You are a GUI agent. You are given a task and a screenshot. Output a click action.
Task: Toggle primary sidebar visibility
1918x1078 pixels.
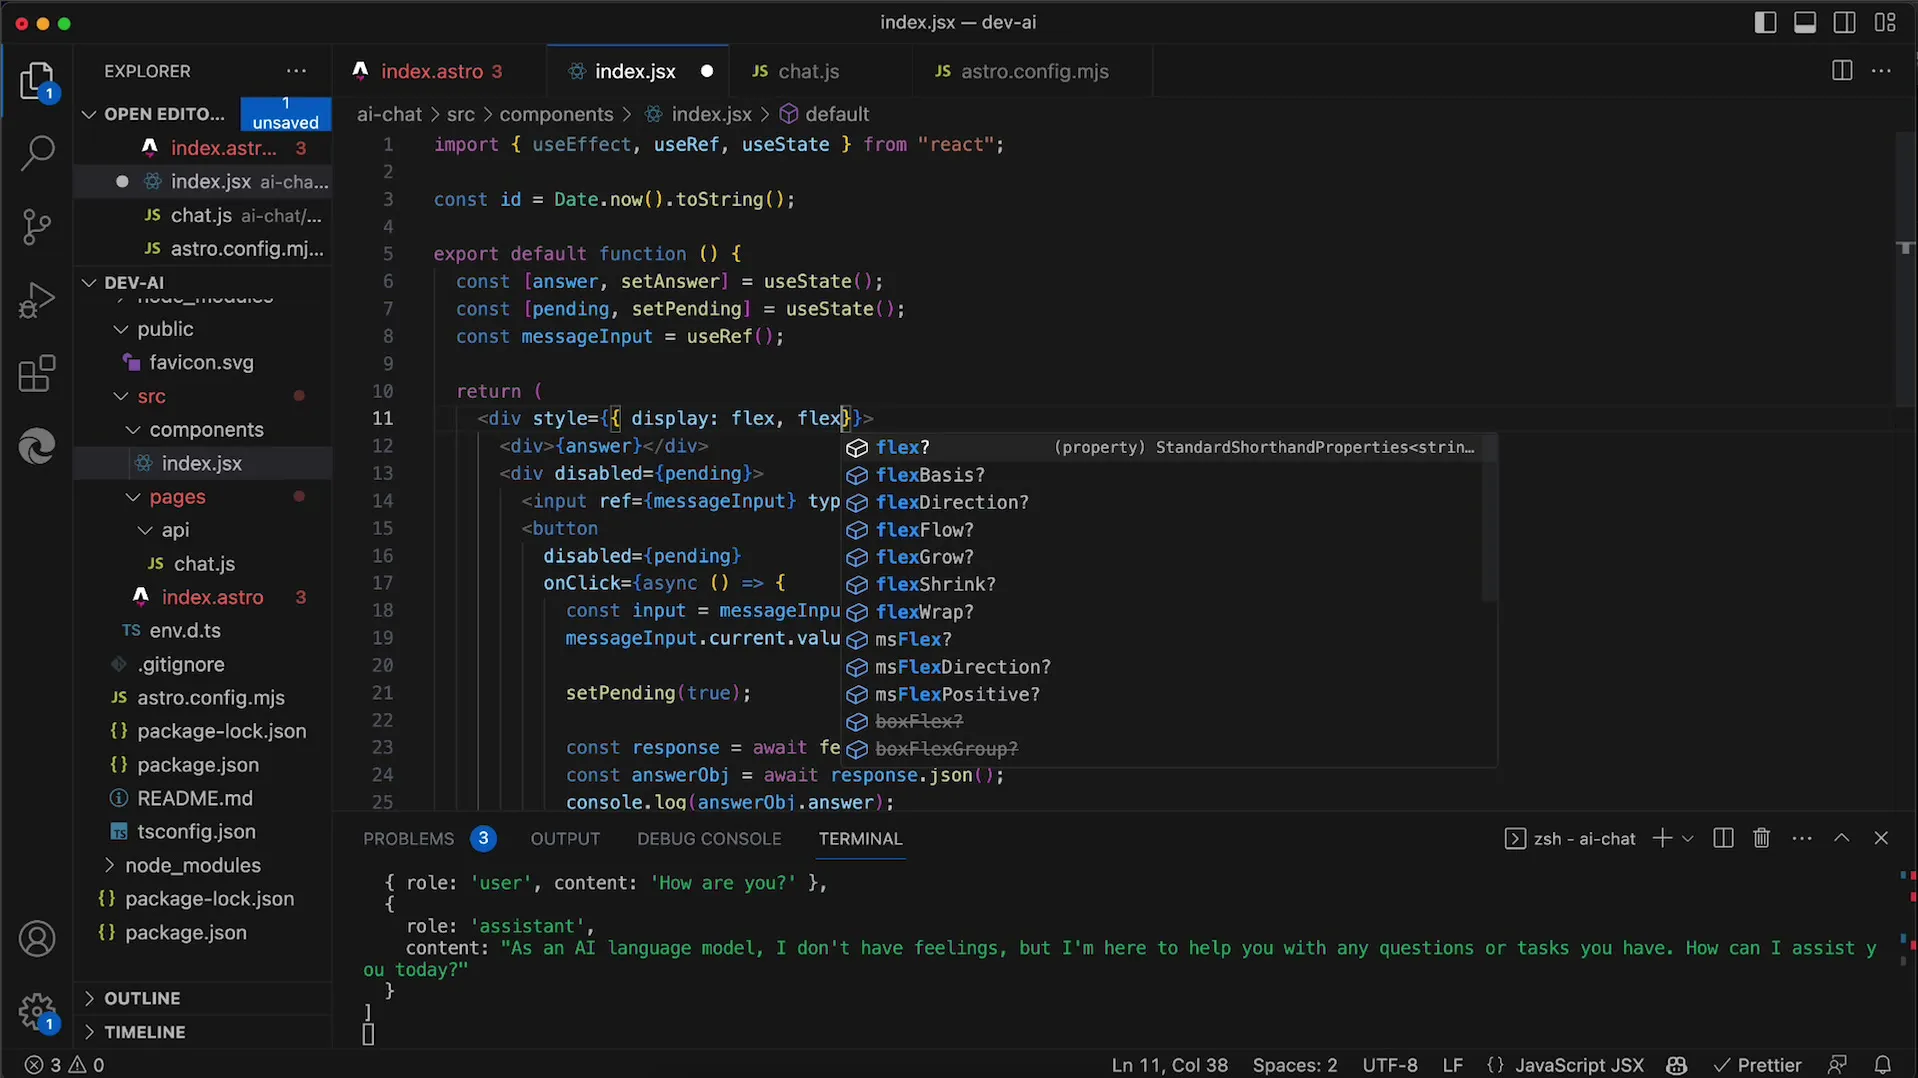point(1765,22)
